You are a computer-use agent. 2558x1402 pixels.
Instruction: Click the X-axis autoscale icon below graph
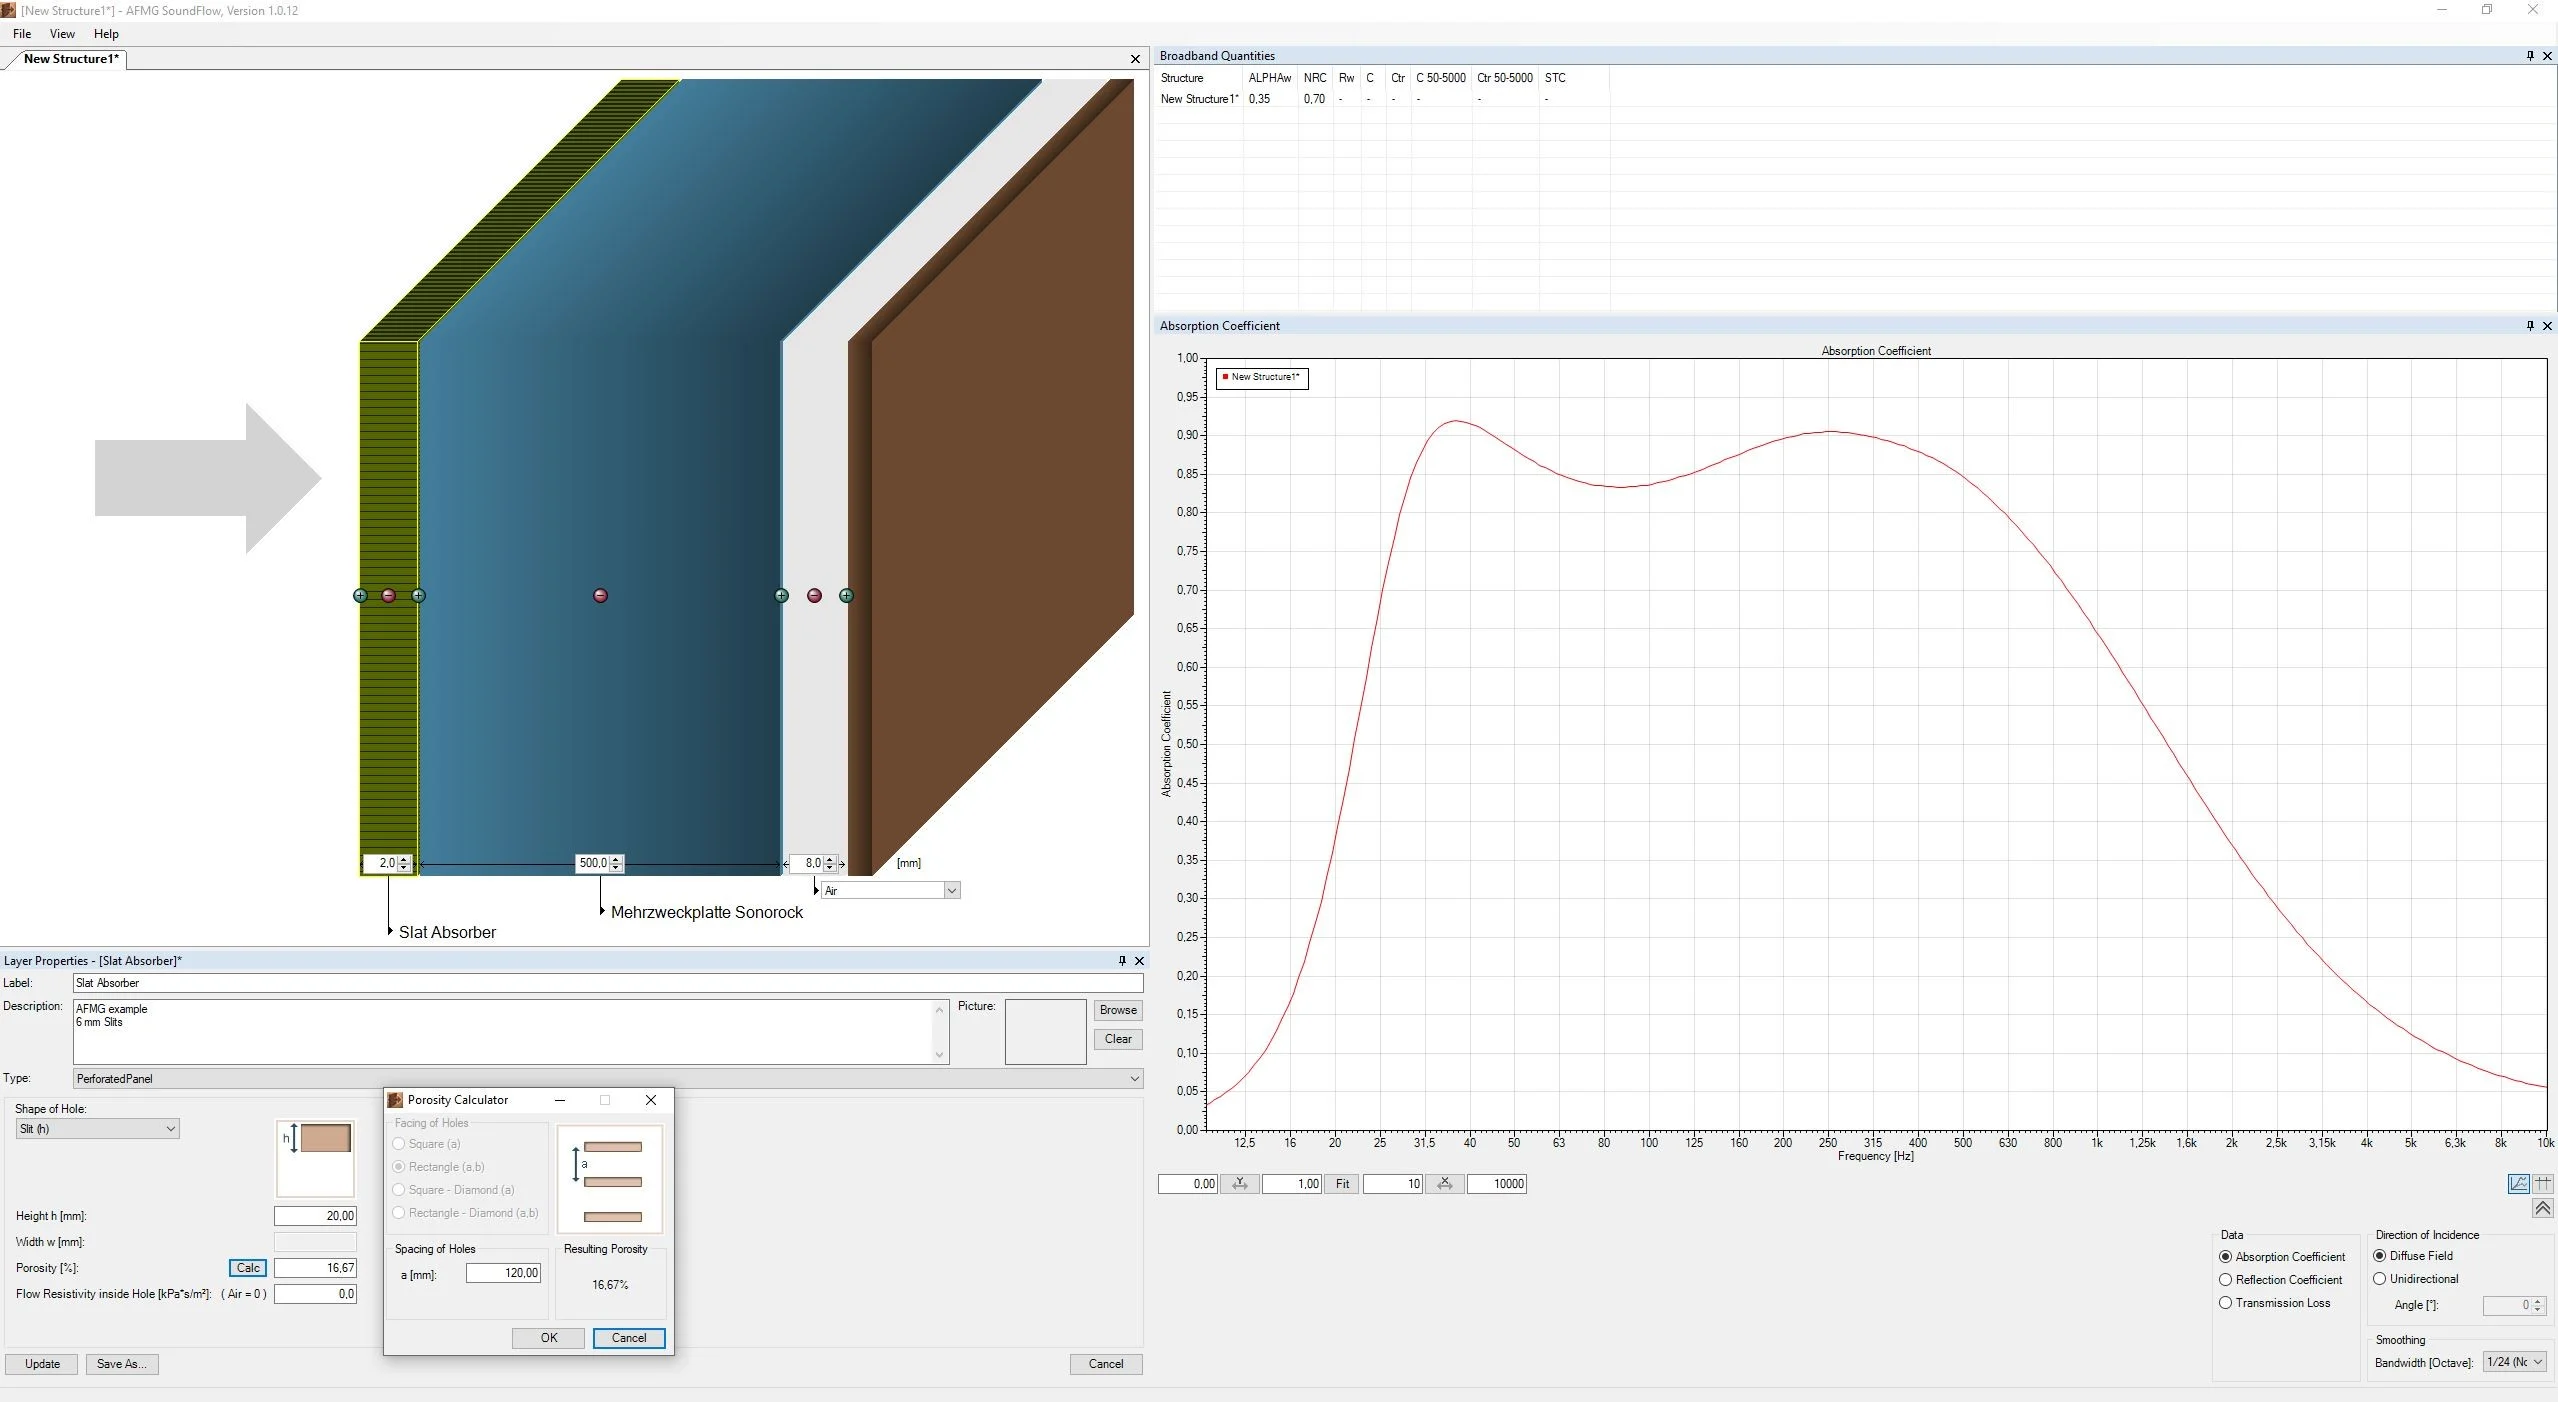[x=1444, y=1184]
